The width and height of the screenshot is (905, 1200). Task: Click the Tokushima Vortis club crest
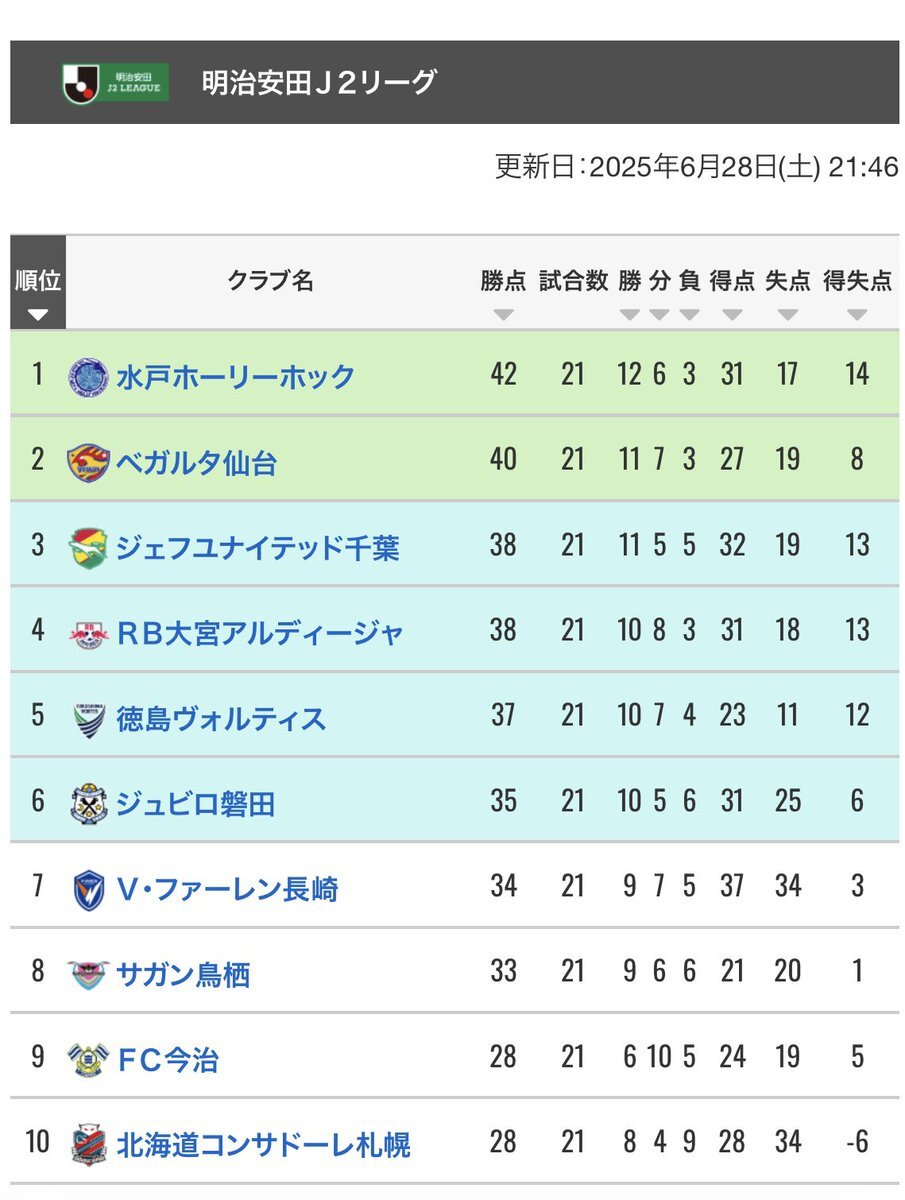[88, 718]
